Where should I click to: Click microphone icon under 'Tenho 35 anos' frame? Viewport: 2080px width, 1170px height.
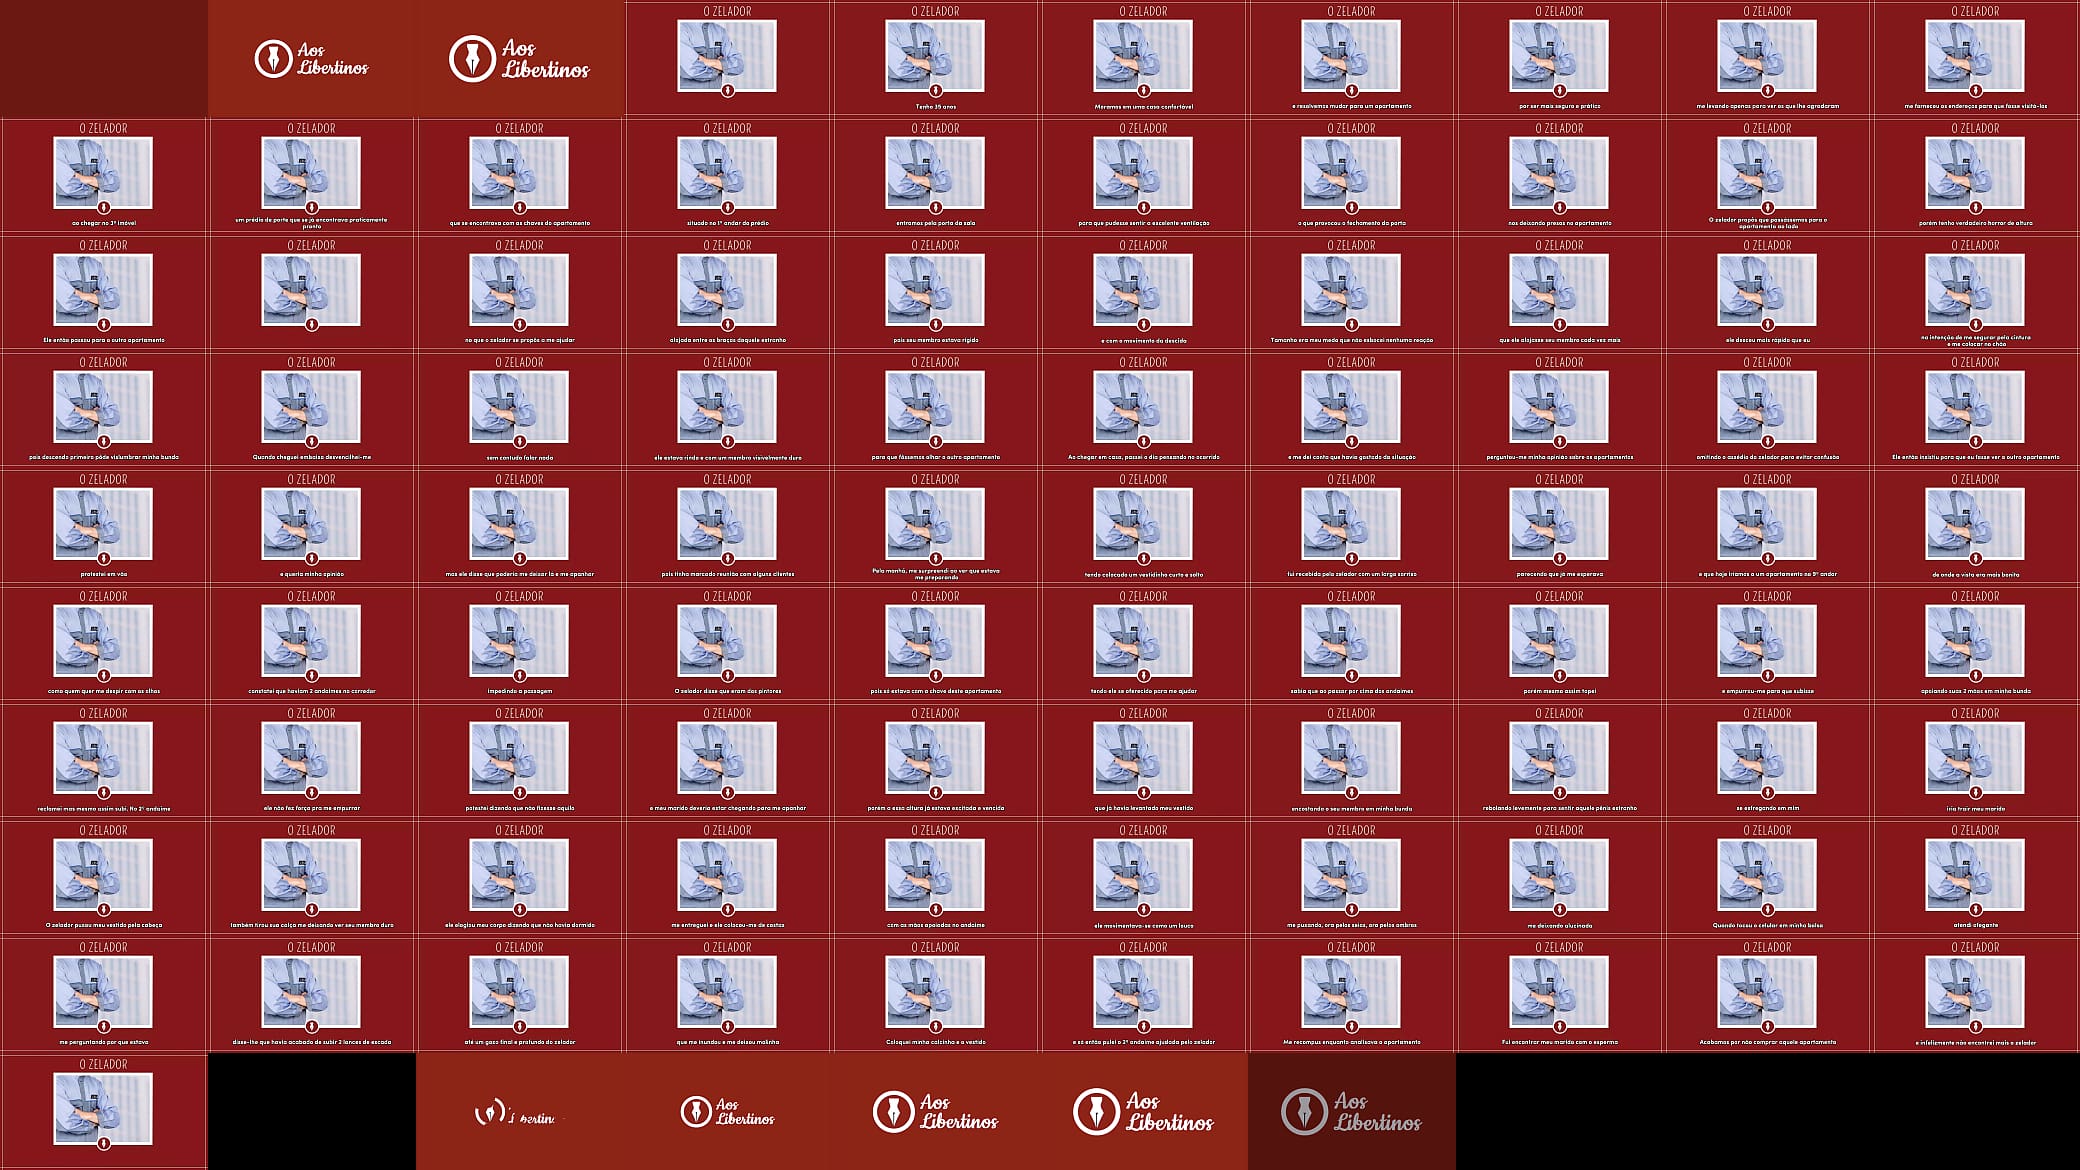935,90
